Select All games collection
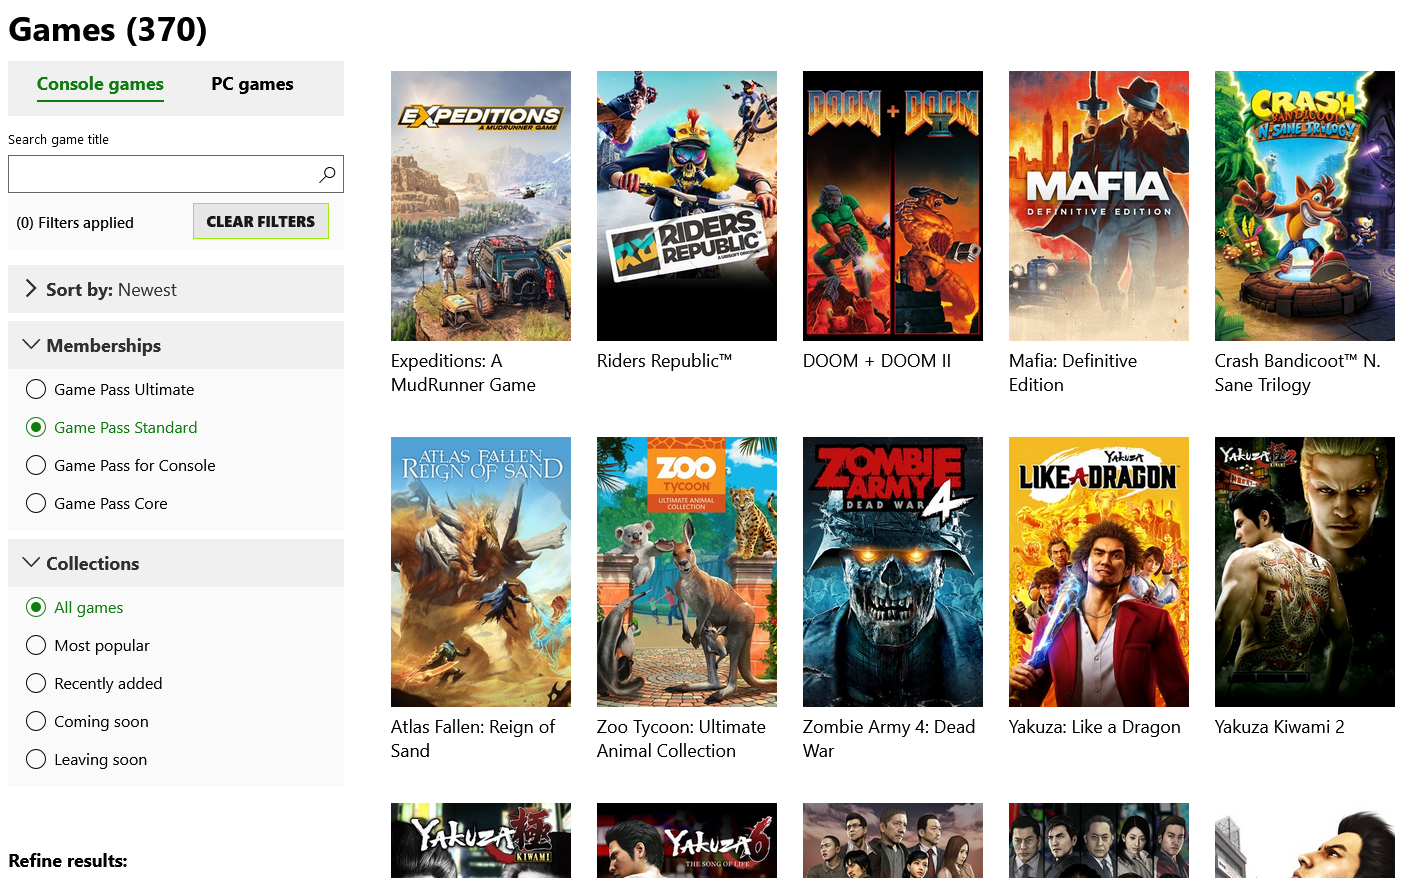The image size is (1407, 878). click(36, 607)
